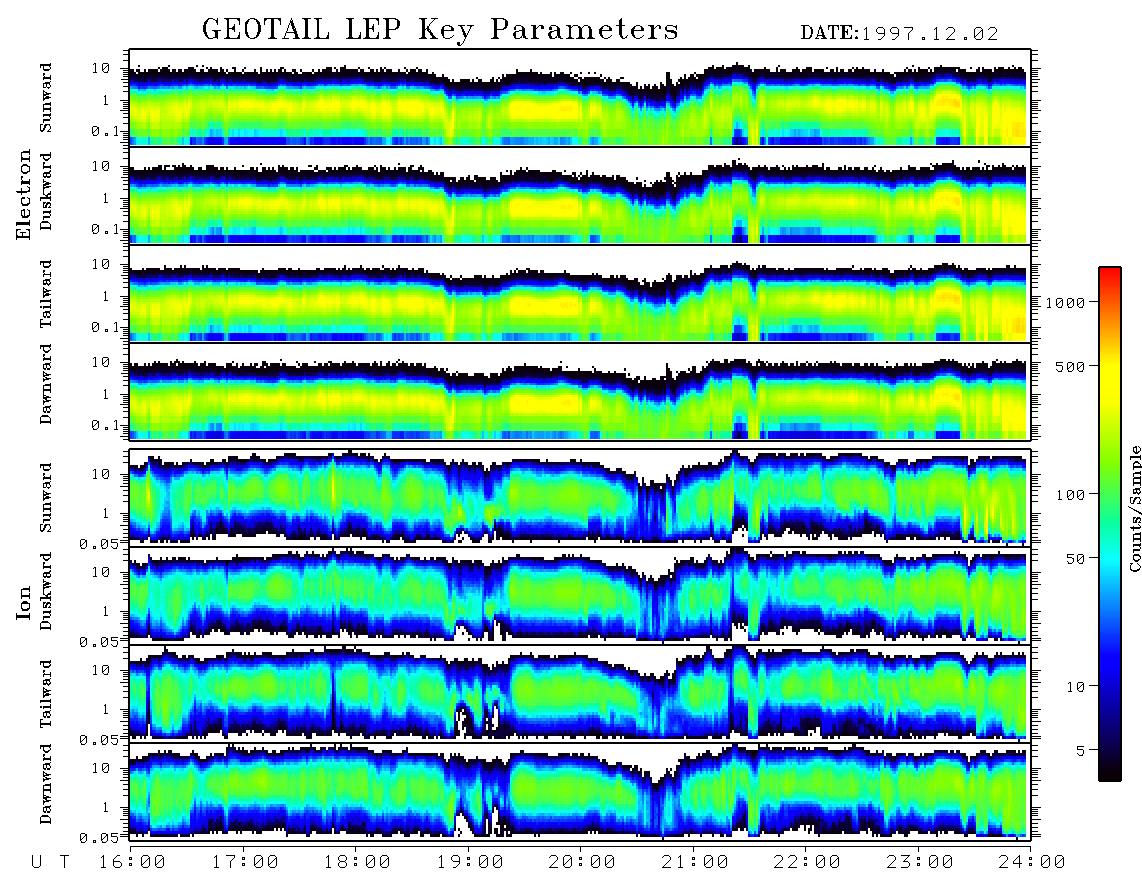The width and height of the screenshot is (1142, 880).
Task: Select the Electron Duskward panel label
Action: (46, 191)
